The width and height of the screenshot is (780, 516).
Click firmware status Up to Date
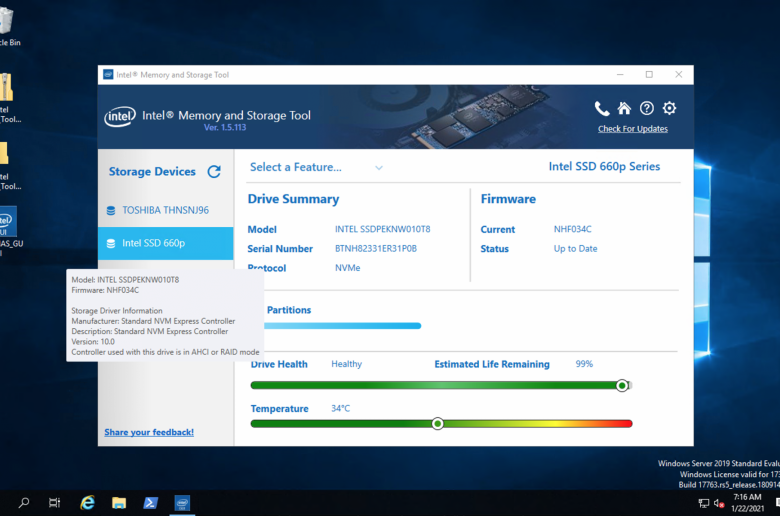576,248
